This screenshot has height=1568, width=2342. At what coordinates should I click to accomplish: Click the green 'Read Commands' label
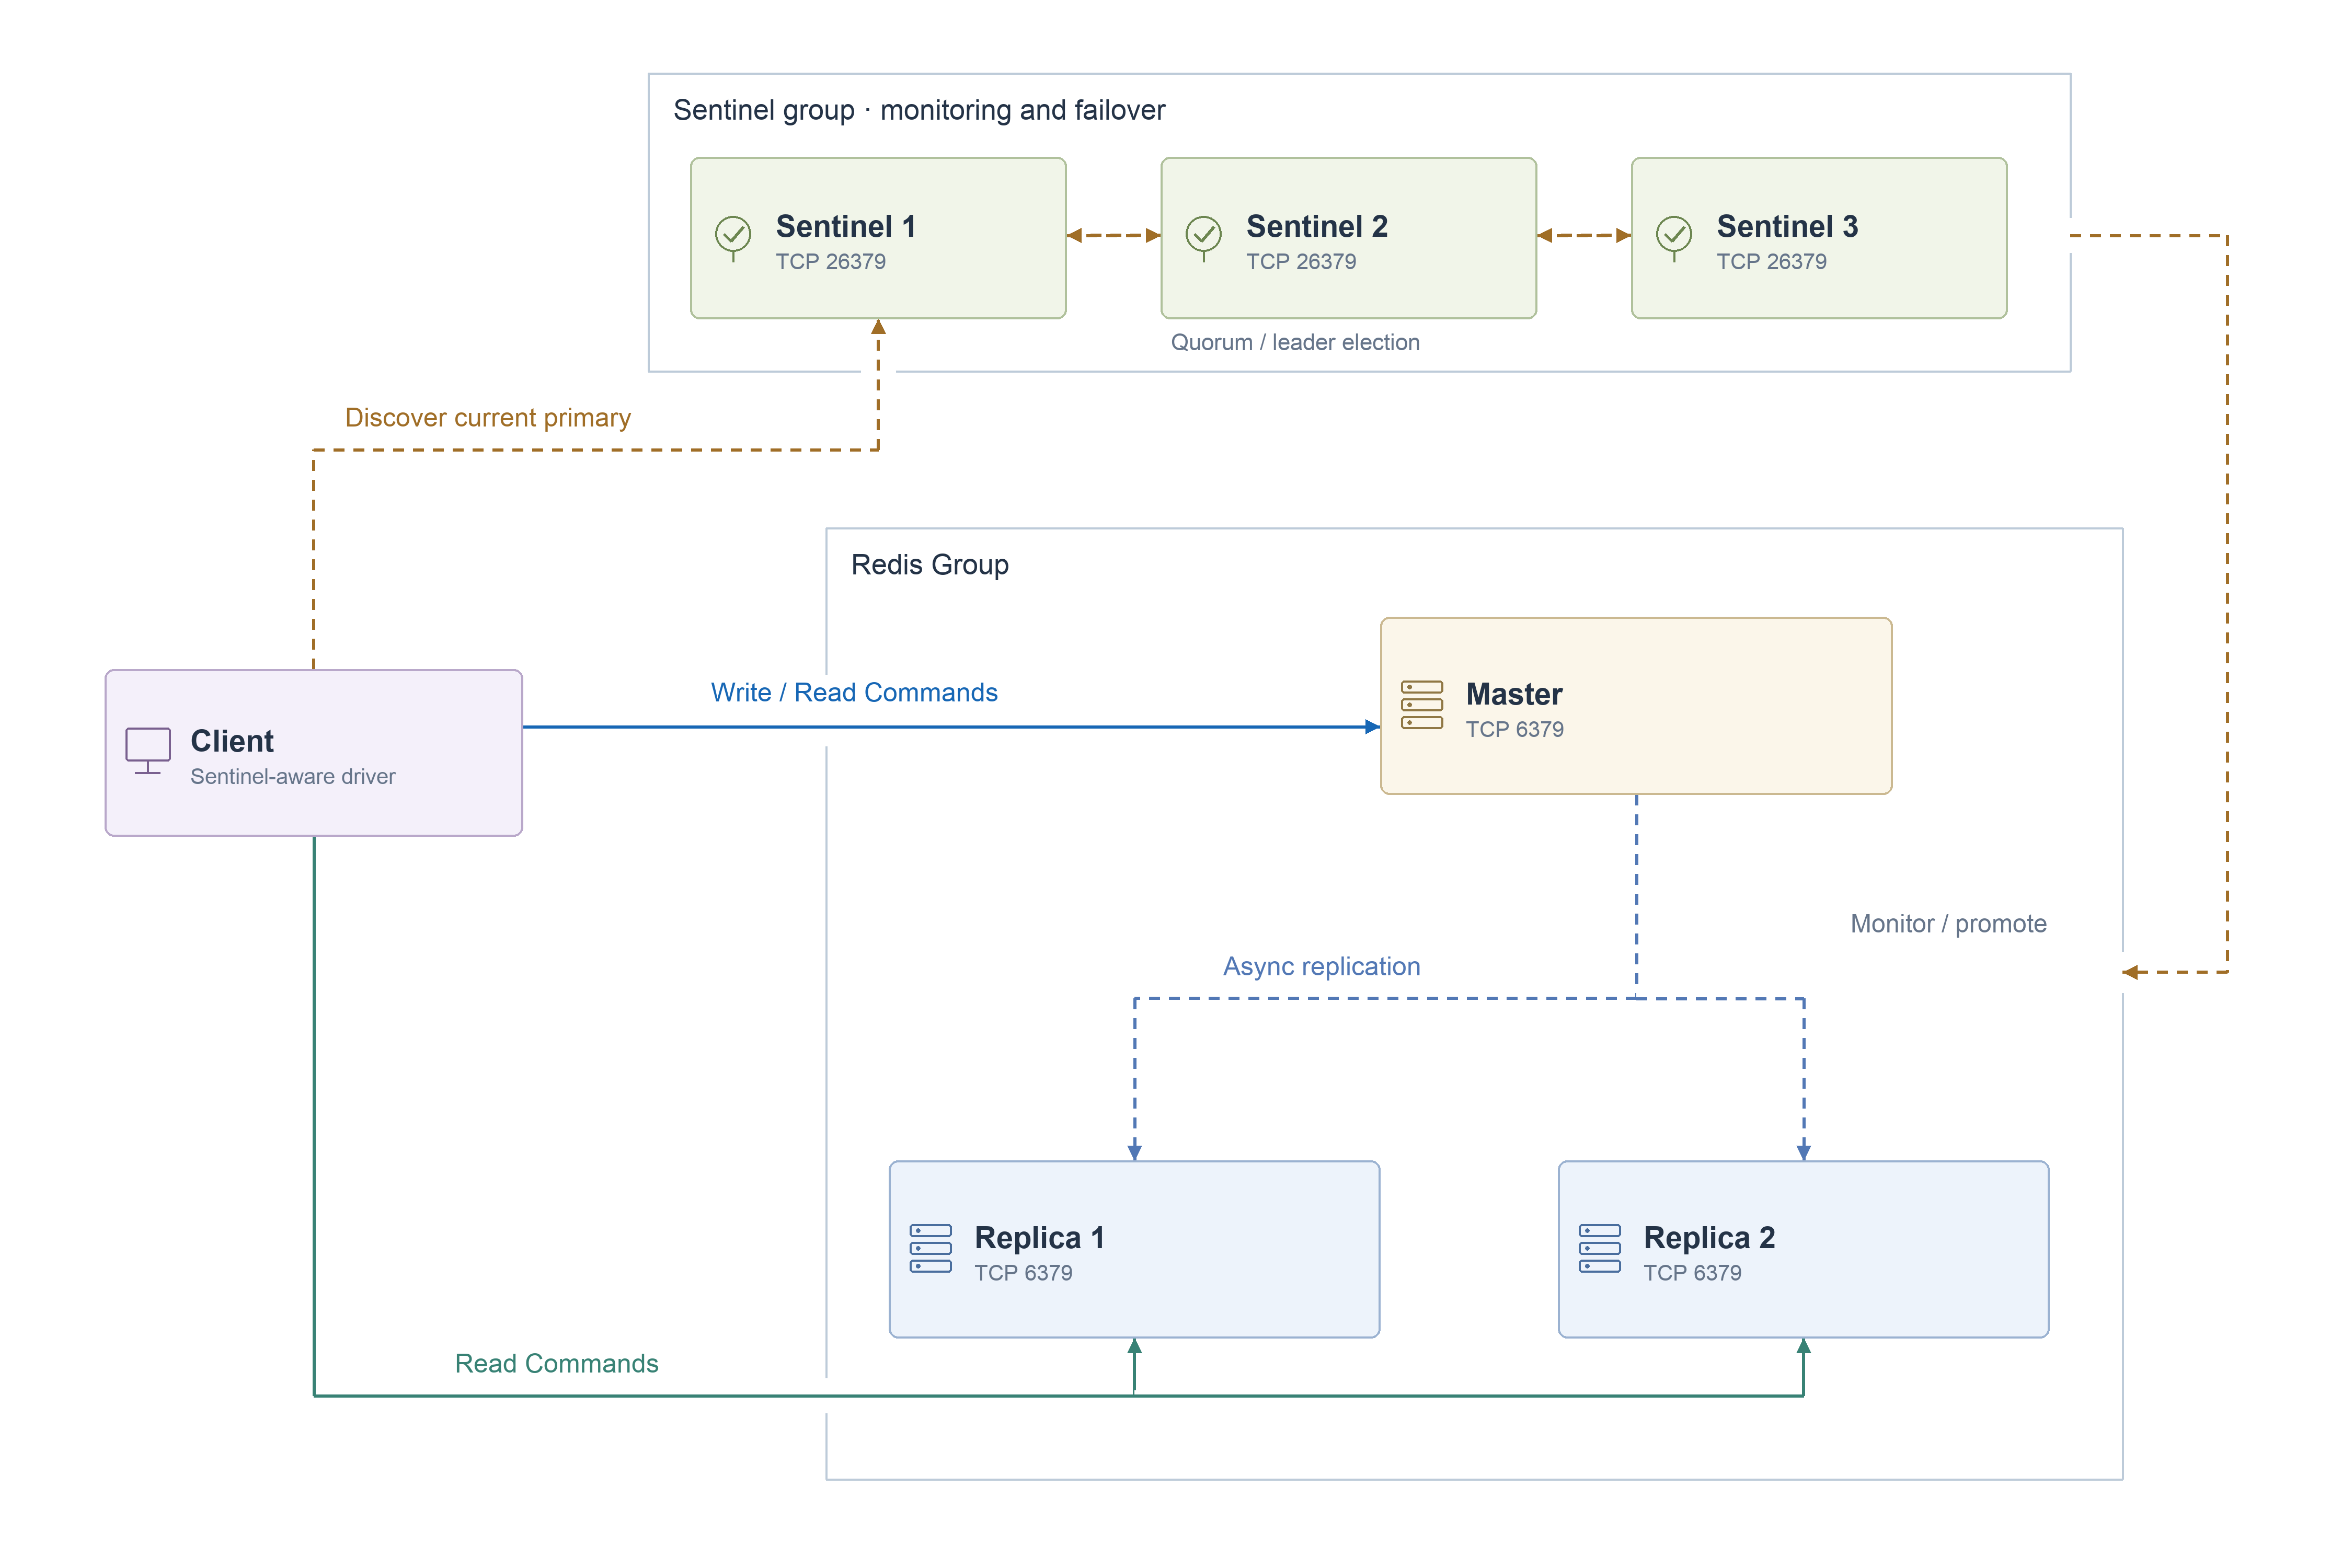[556, 1363]
